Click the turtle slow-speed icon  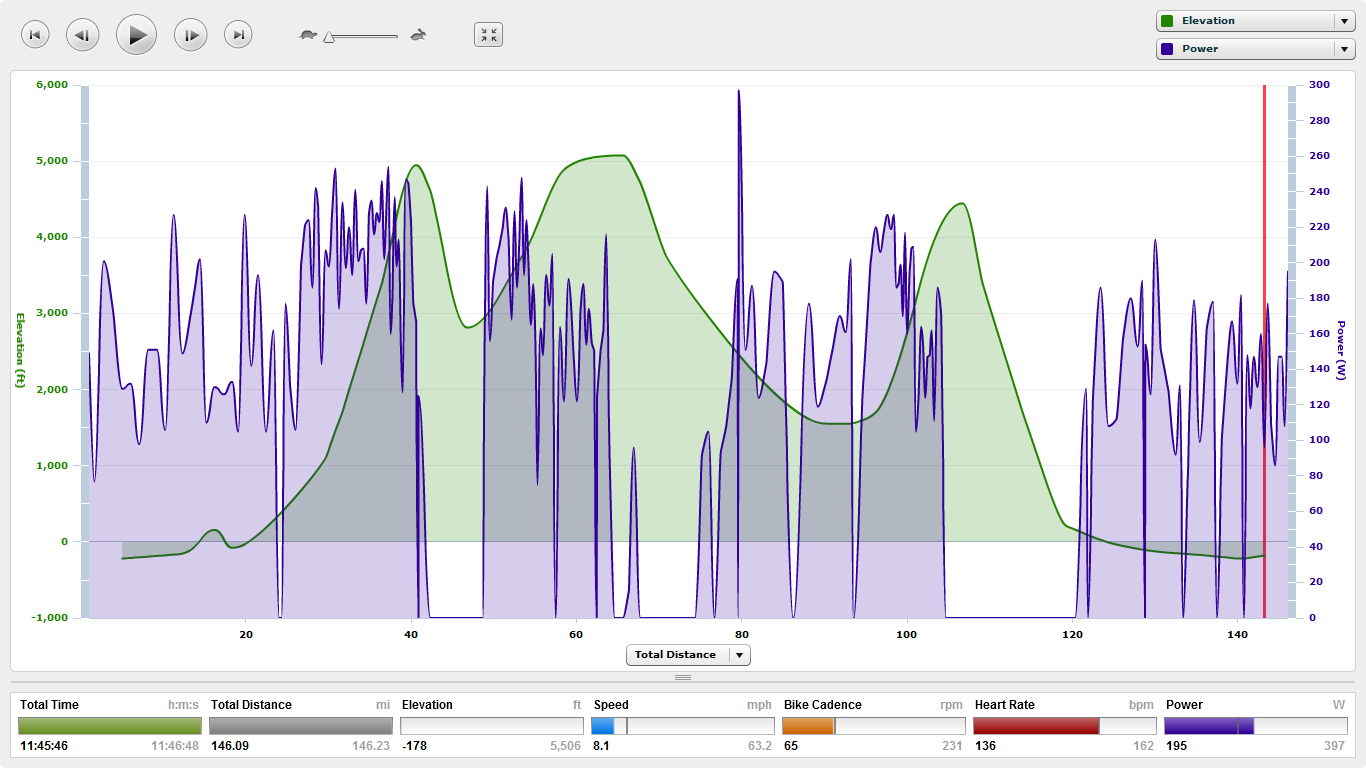tap(308, 35)
